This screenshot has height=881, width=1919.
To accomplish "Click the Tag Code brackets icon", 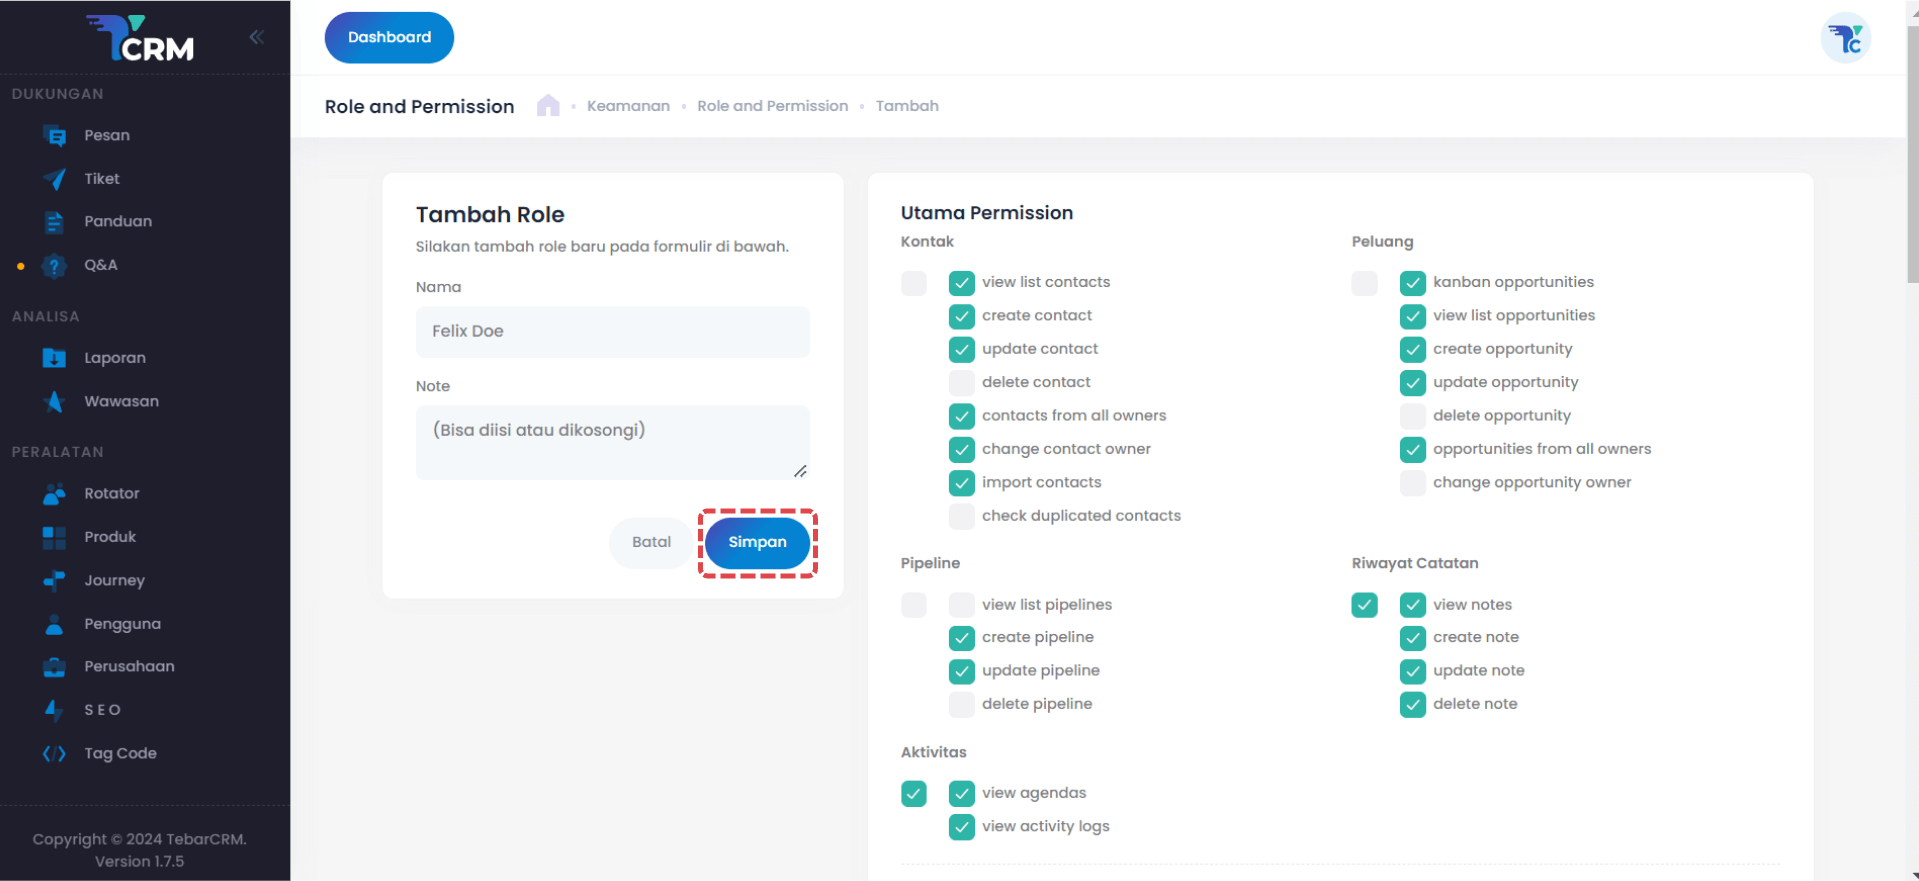I will 55,754.
